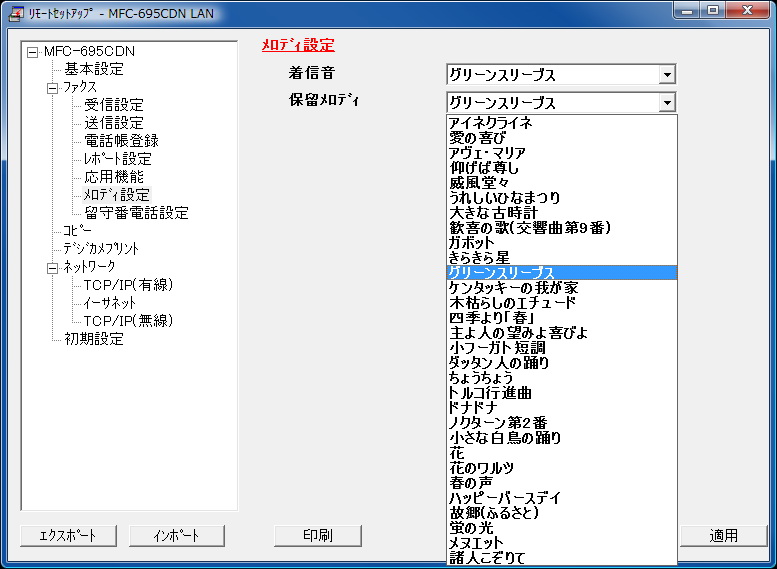Collapse the MFC-695CDN root tree node

click(x=33, y=52)
